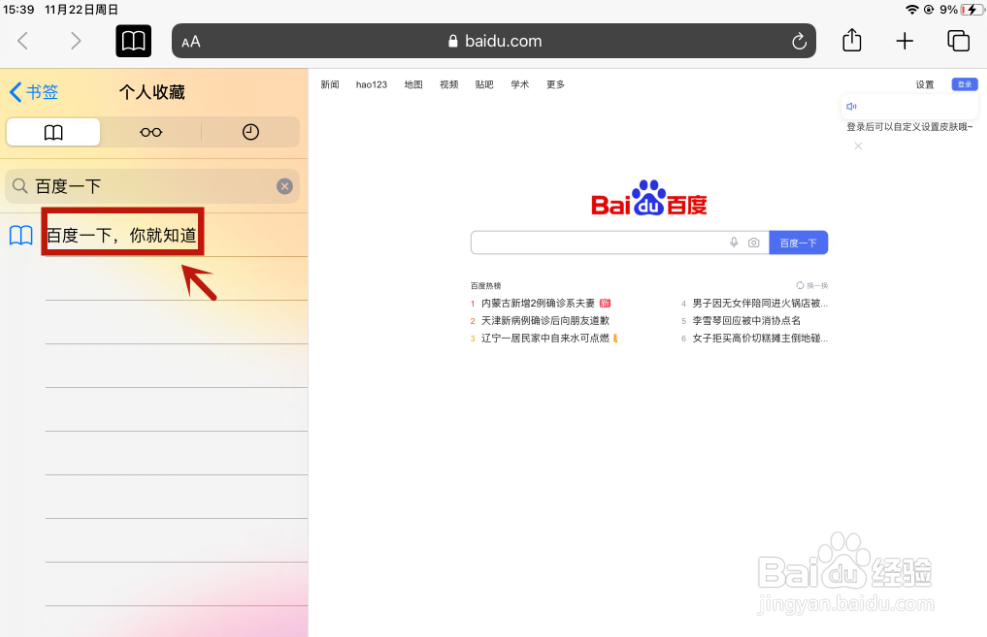This screenshot has height=637, width=987.
Task: Open Baidu 设置 settings
Action: click(925, 84)
